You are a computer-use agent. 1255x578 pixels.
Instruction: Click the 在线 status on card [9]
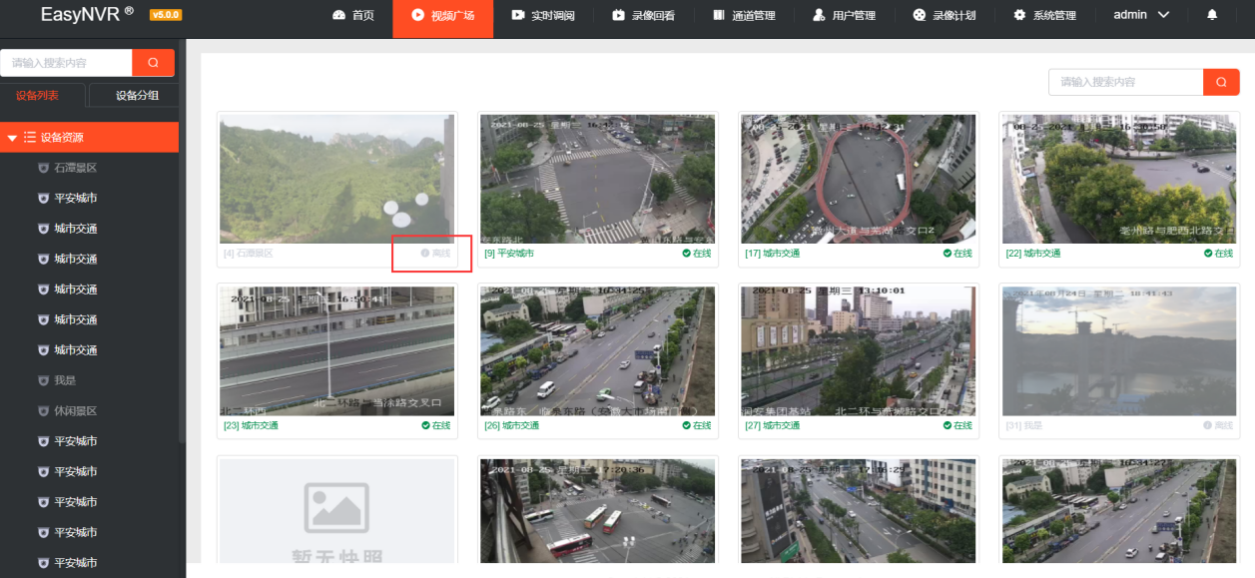pyautogui.click(x=697, y=254)
